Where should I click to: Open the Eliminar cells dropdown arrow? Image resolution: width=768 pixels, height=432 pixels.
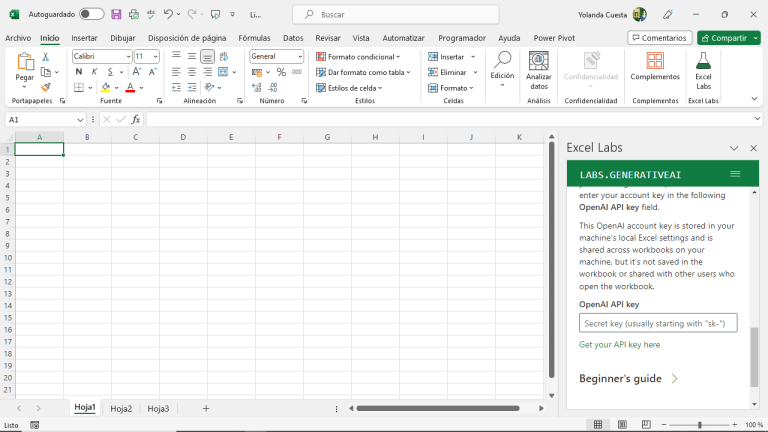click(475, 72)
